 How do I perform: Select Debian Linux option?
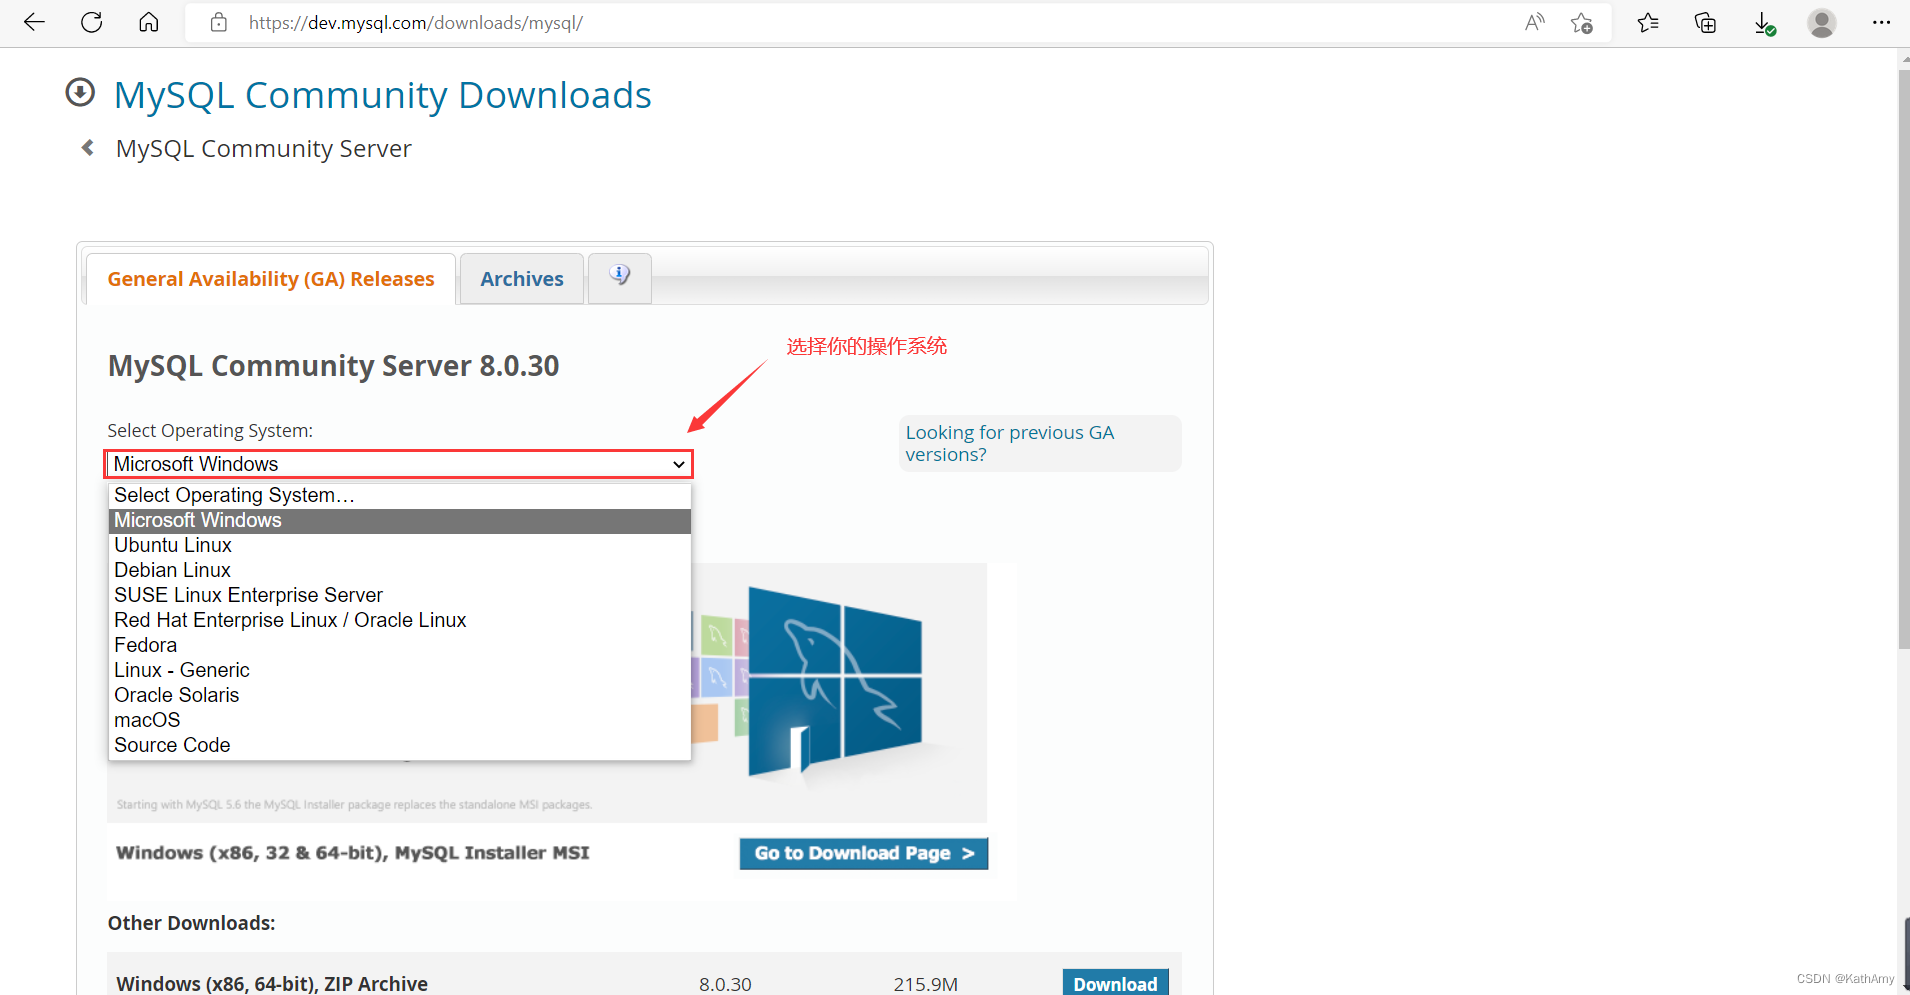tap(399, 570)
